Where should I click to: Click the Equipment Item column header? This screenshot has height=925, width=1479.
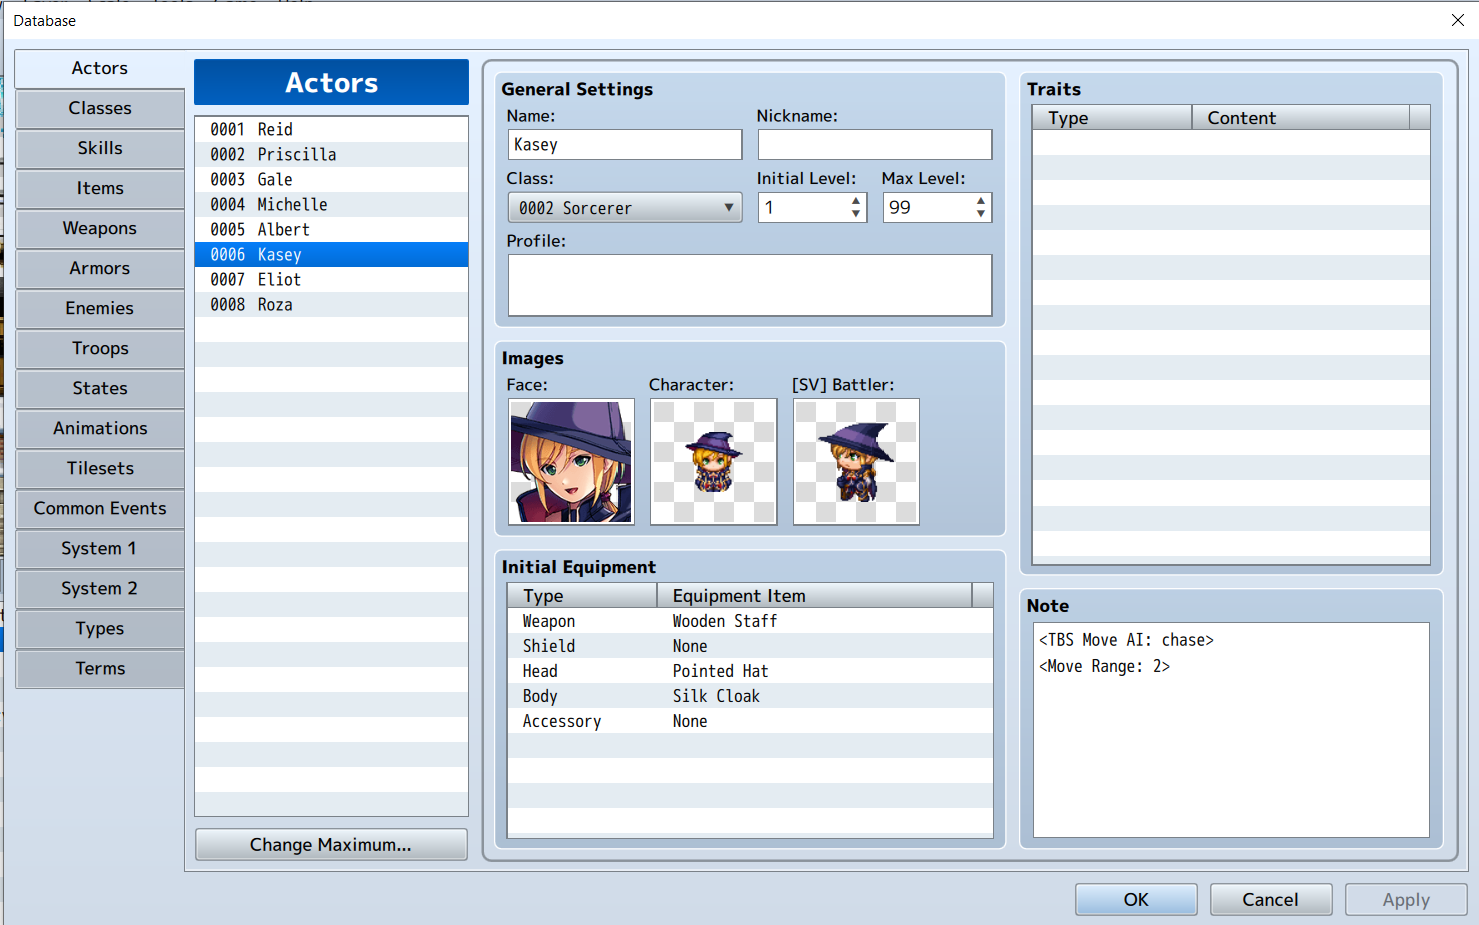[x=815, y=596]
